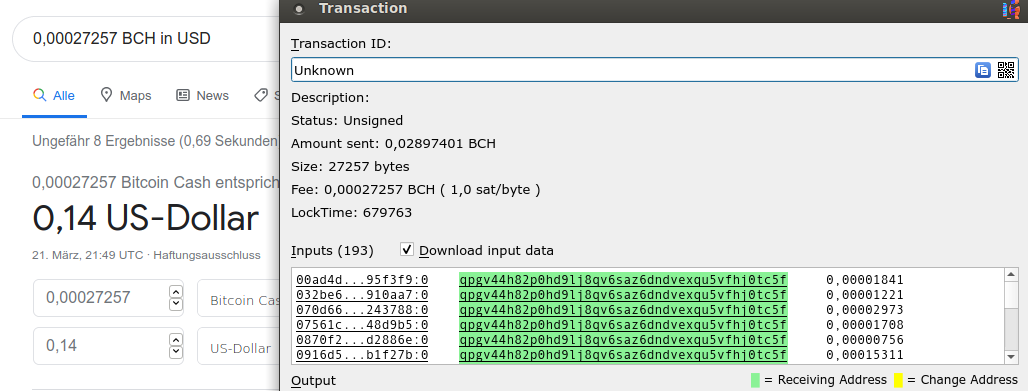Image resolution: width=1028 pixels, height=391 pixels.
Task: Click the Fee line showing 0,00027257 BCH
Action: point(416,190)
